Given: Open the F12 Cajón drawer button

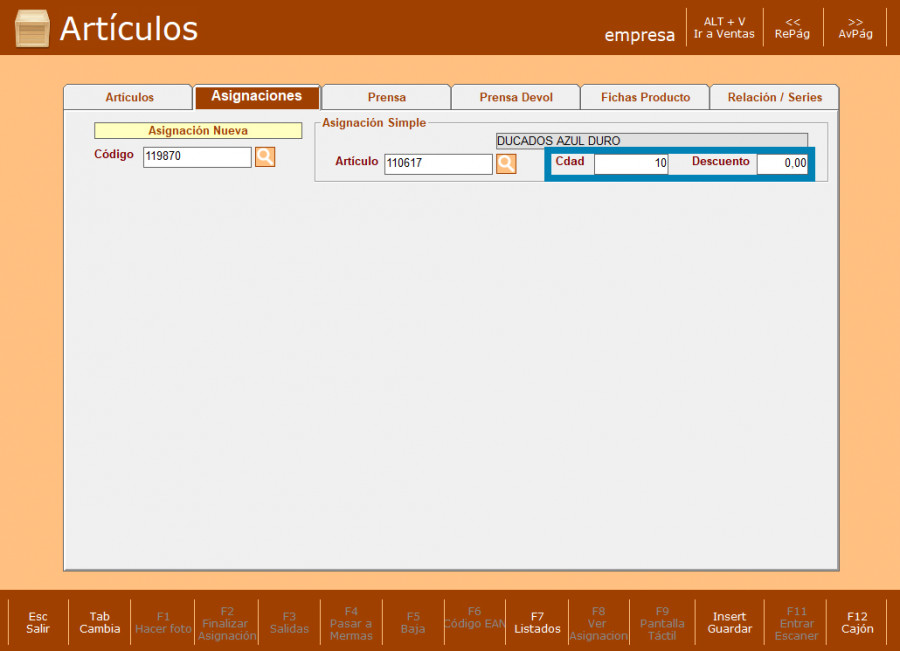Looking at the screenshot, I should tap(857, 622).
